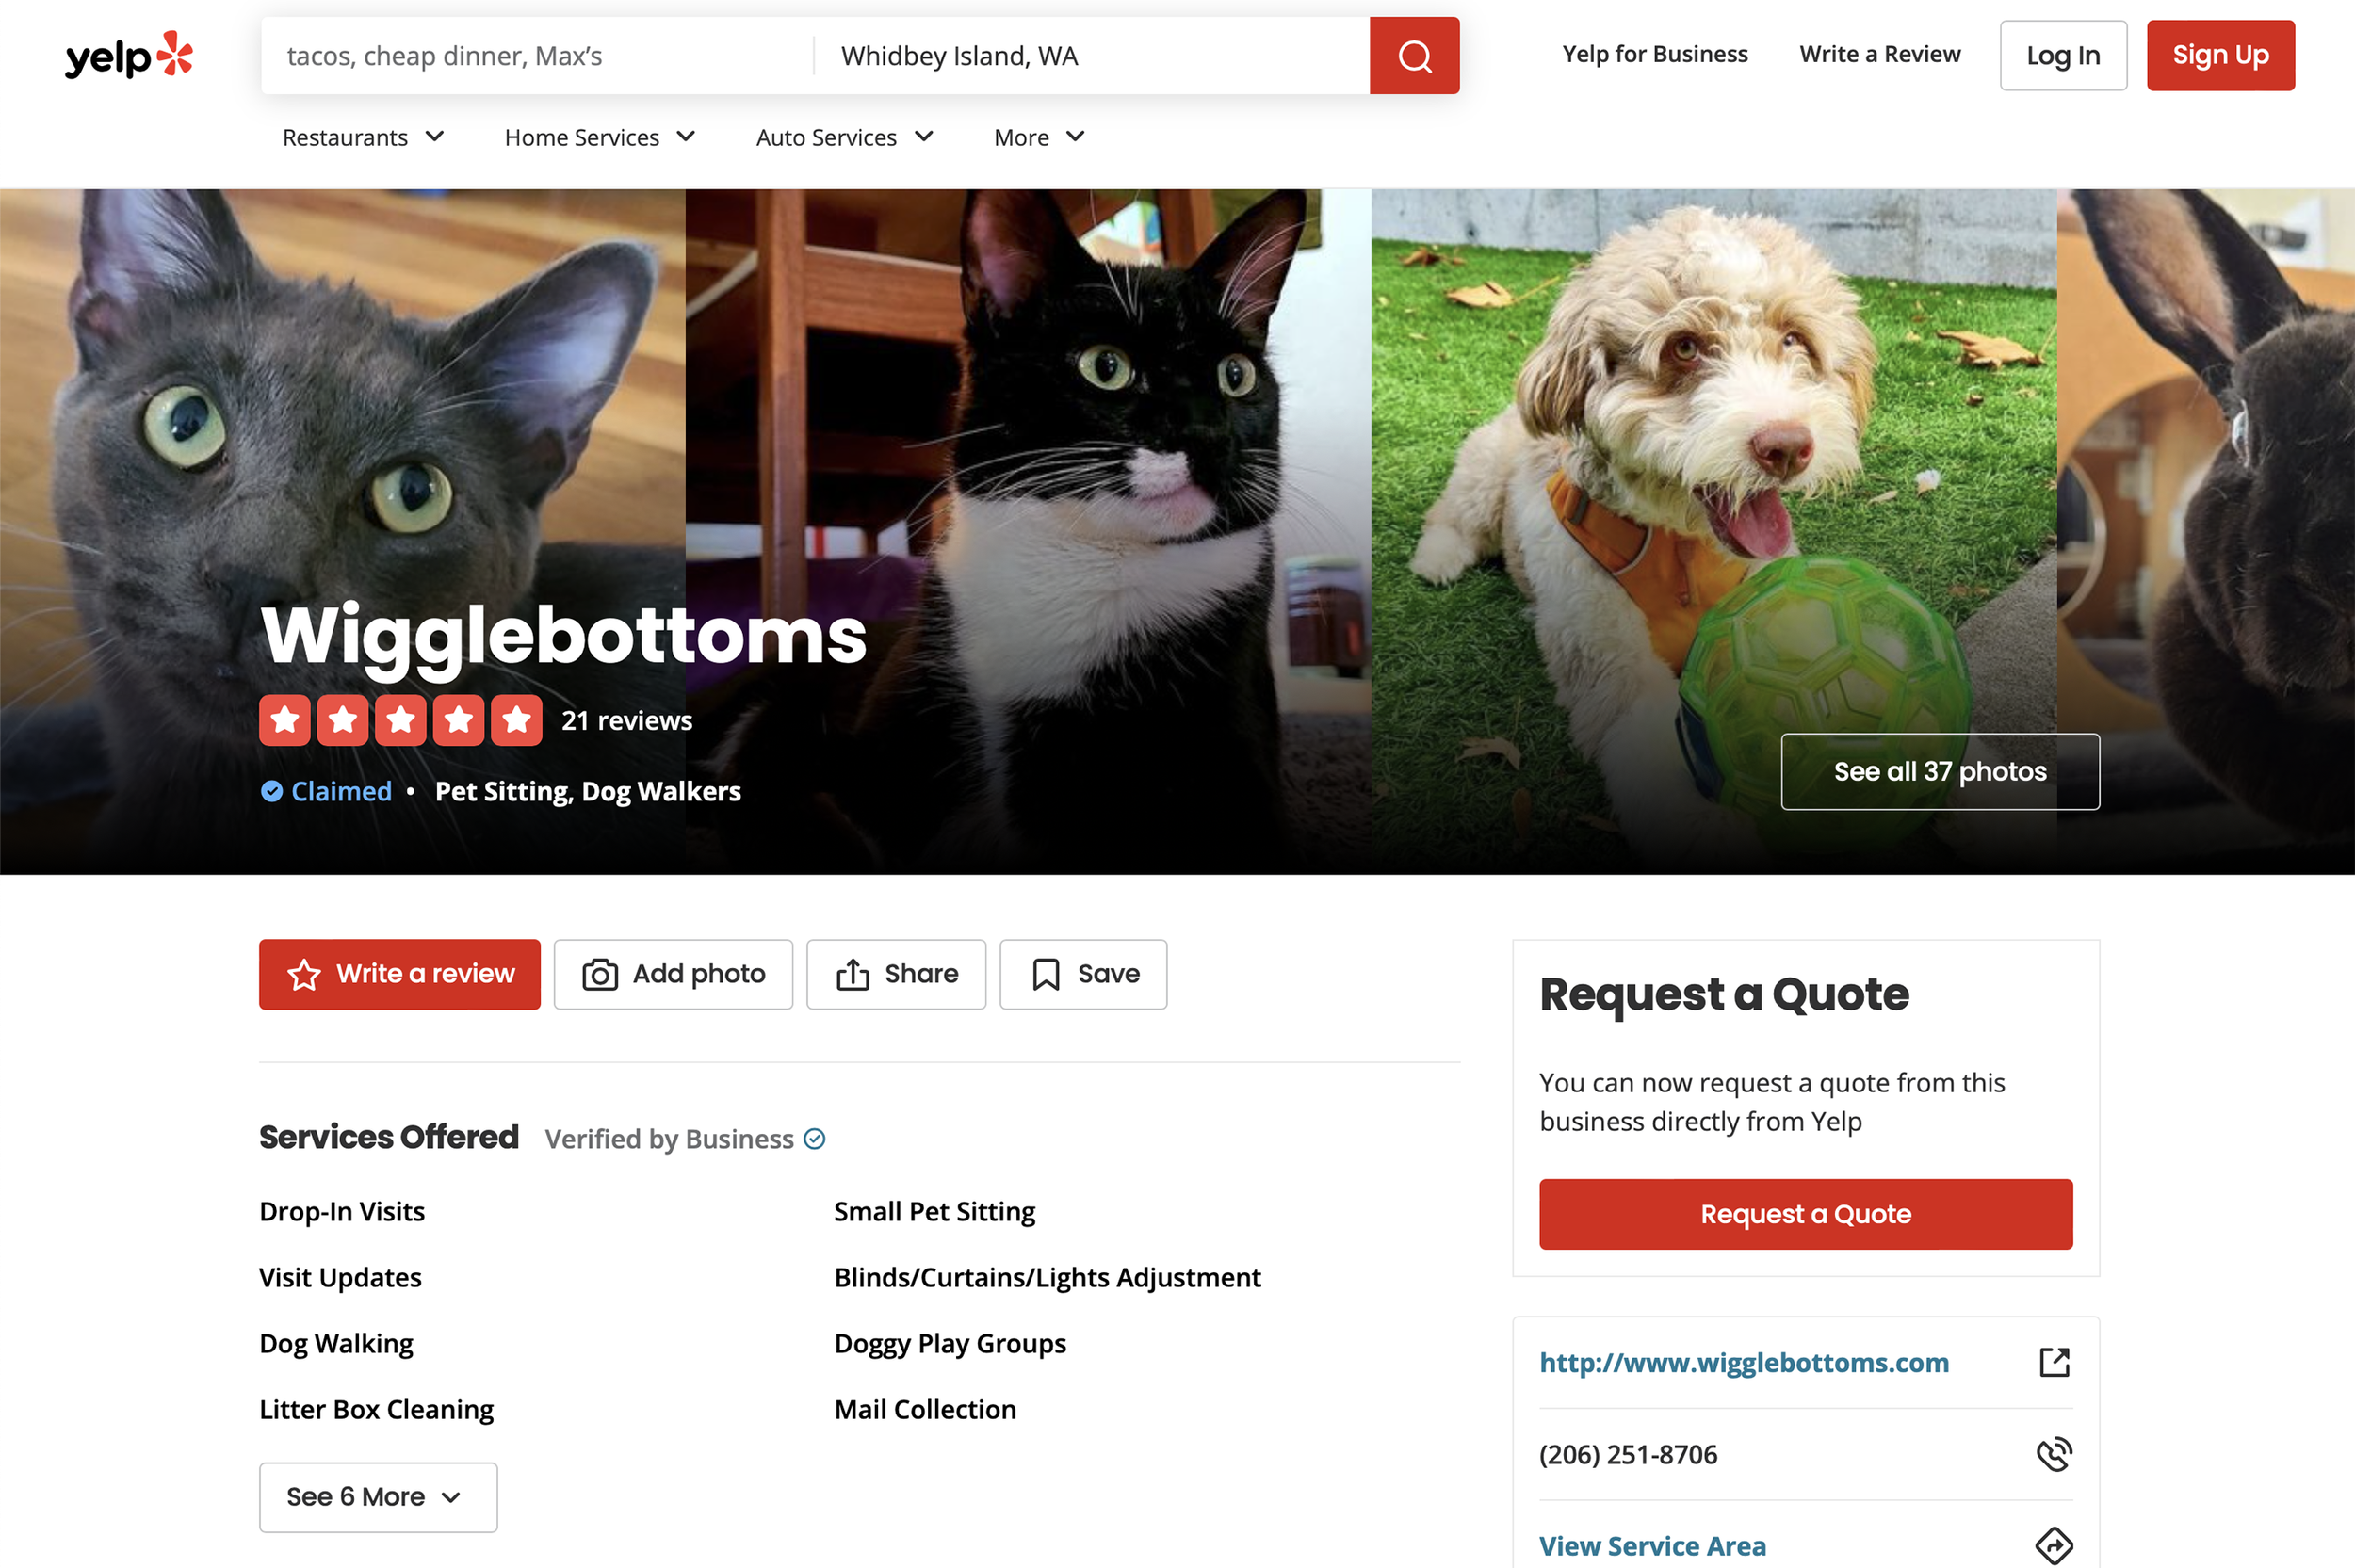This screenshot has height=1568, width=2355.
Task: Expand the Home Services dropdown
Action: [x=600, y=137]
